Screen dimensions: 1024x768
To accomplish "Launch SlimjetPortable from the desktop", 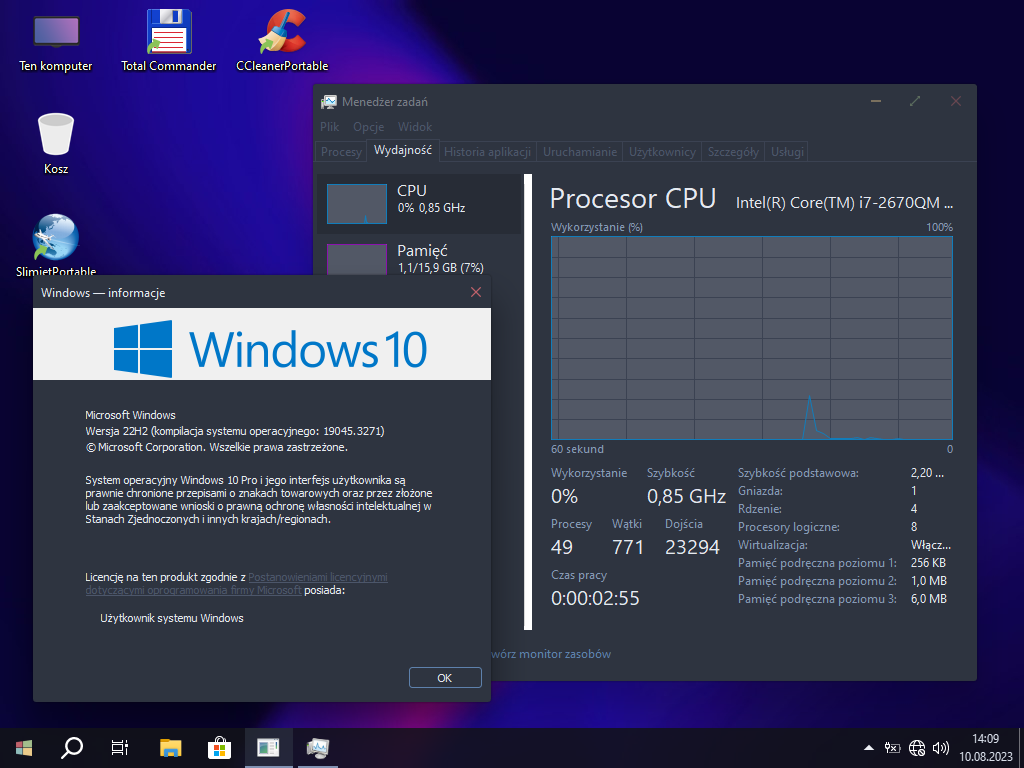I will click(56, 238).
